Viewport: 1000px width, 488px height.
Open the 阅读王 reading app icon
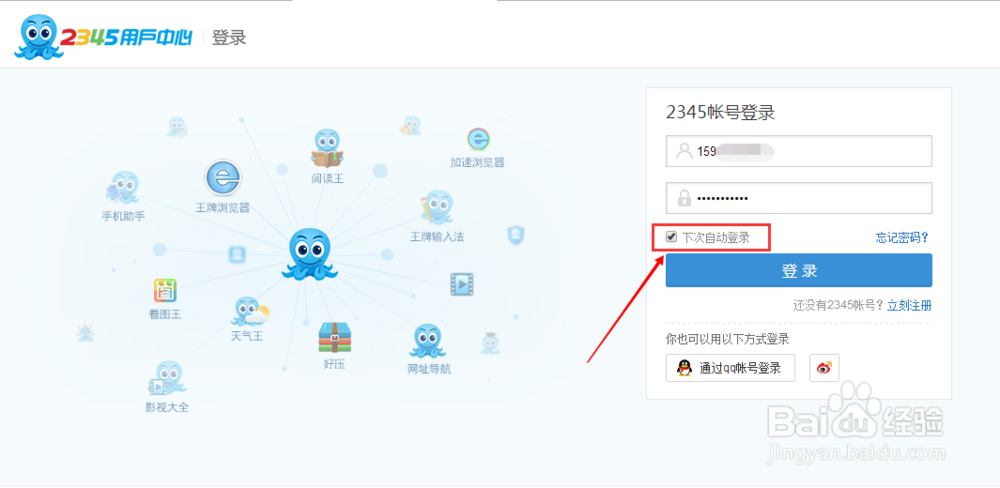pos(327,149)
